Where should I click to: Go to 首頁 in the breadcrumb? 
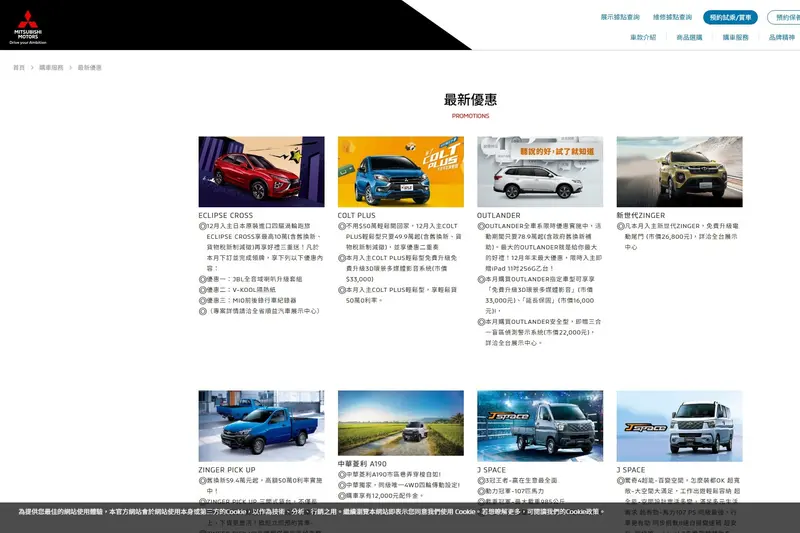[x=19, y=67]
